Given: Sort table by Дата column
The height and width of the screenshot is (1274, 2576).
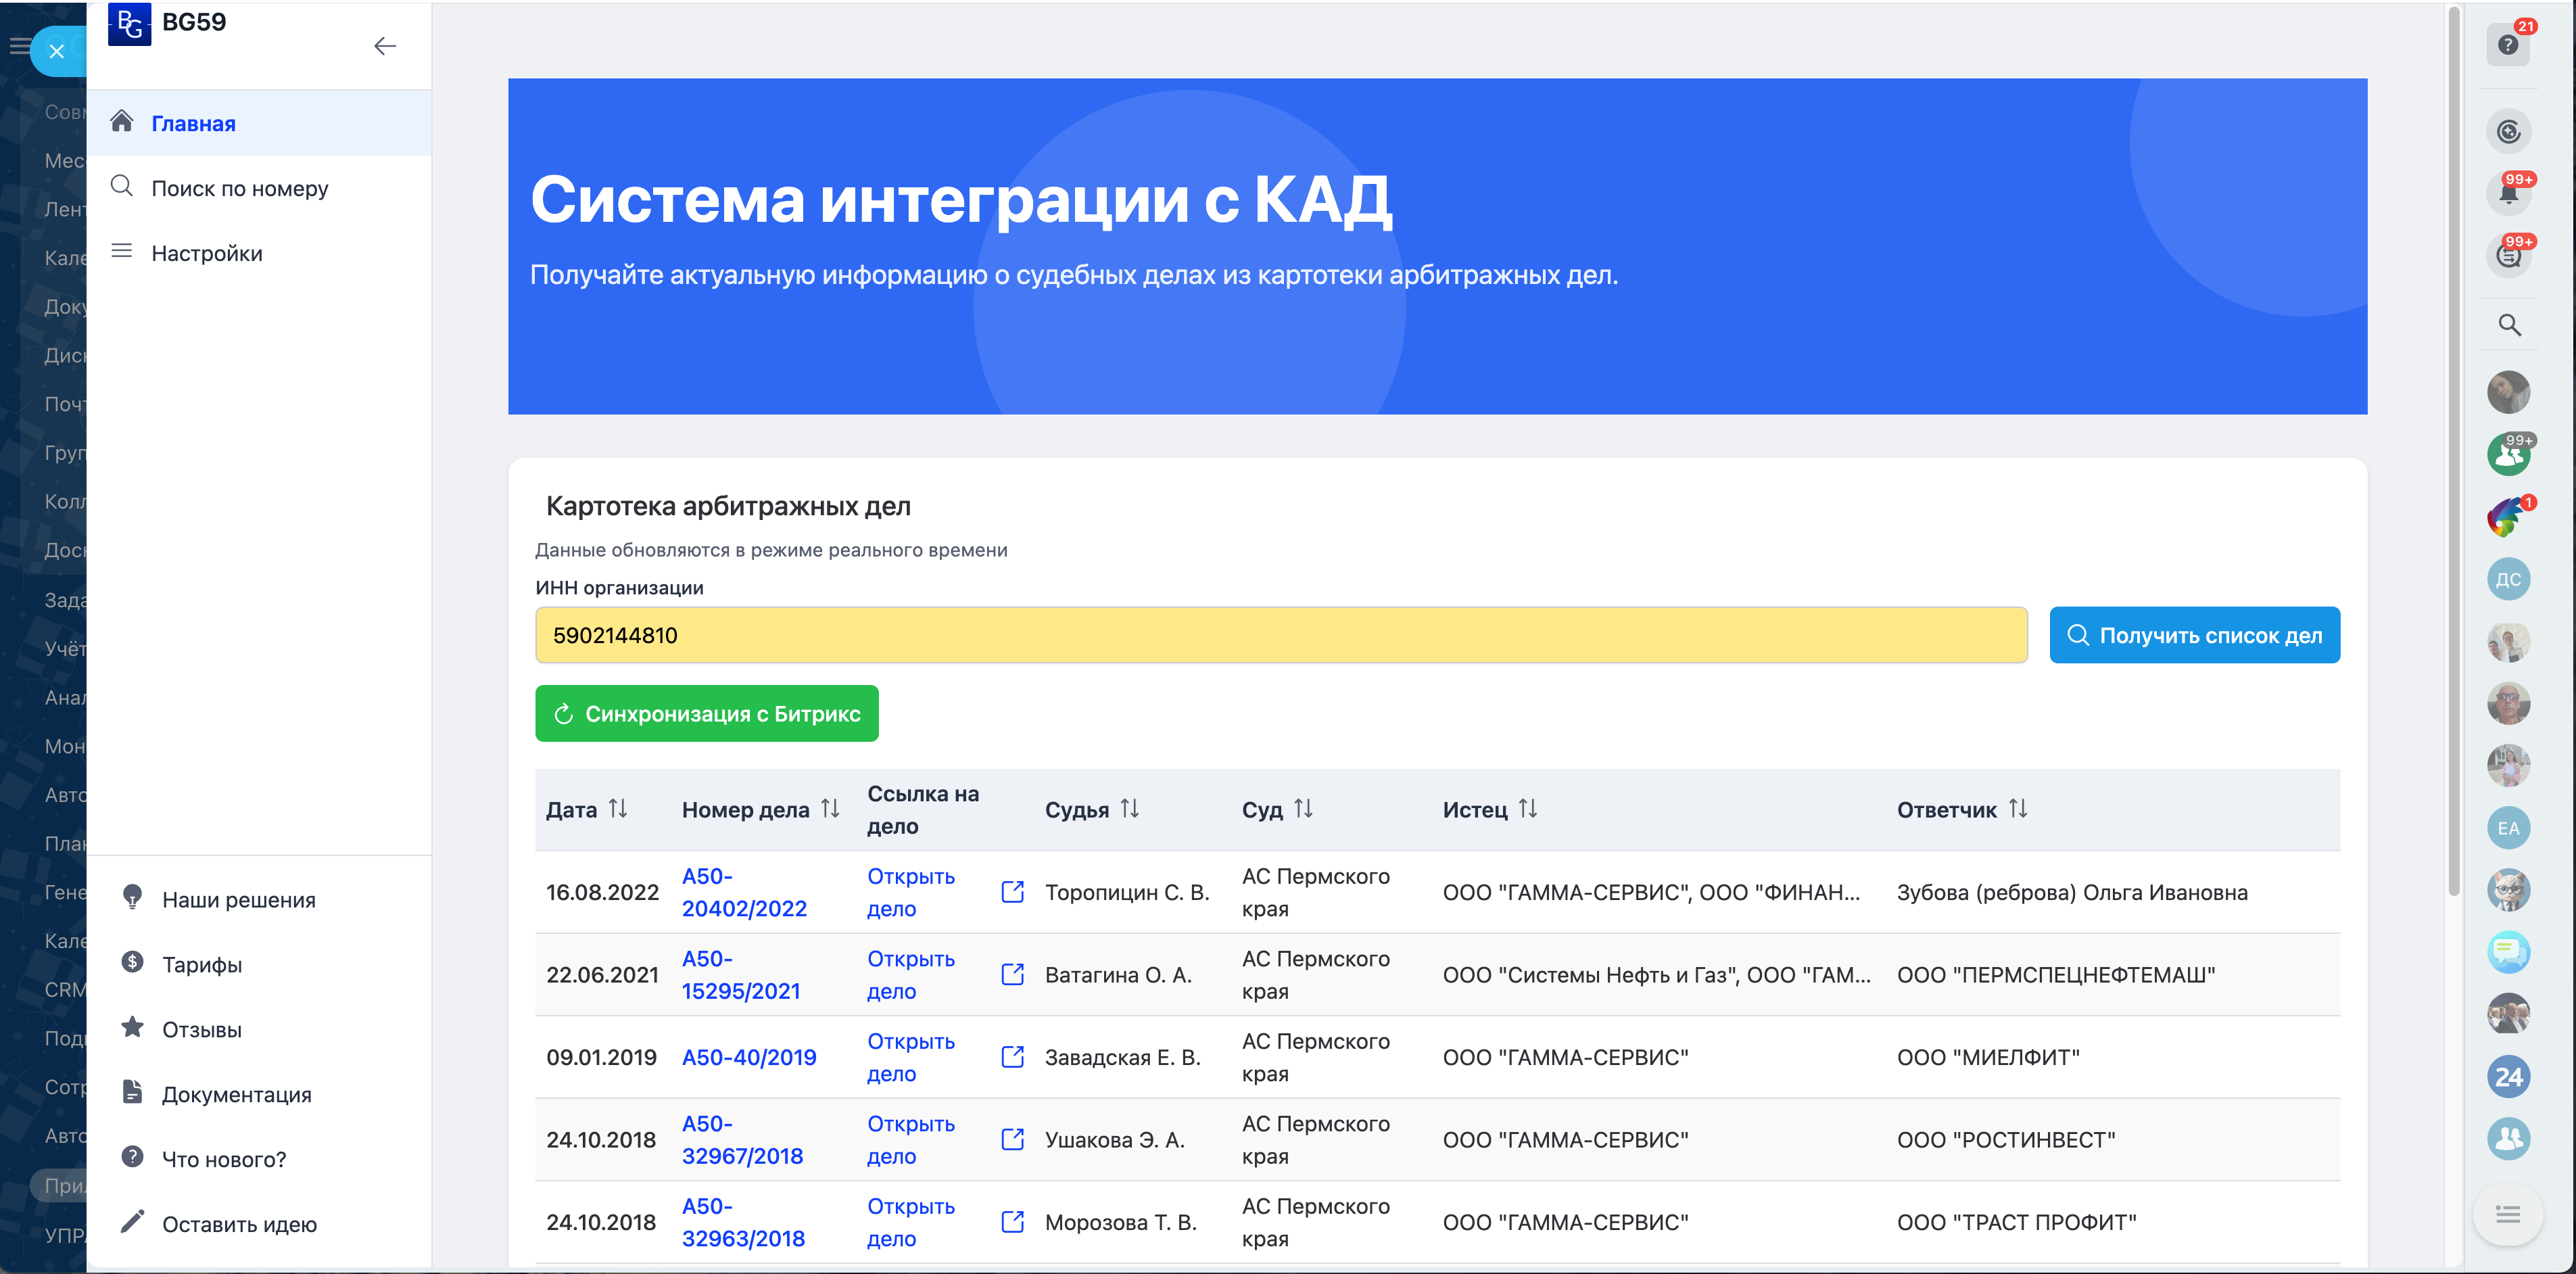Looking at the screenshot, I should (x=618, y=809).
